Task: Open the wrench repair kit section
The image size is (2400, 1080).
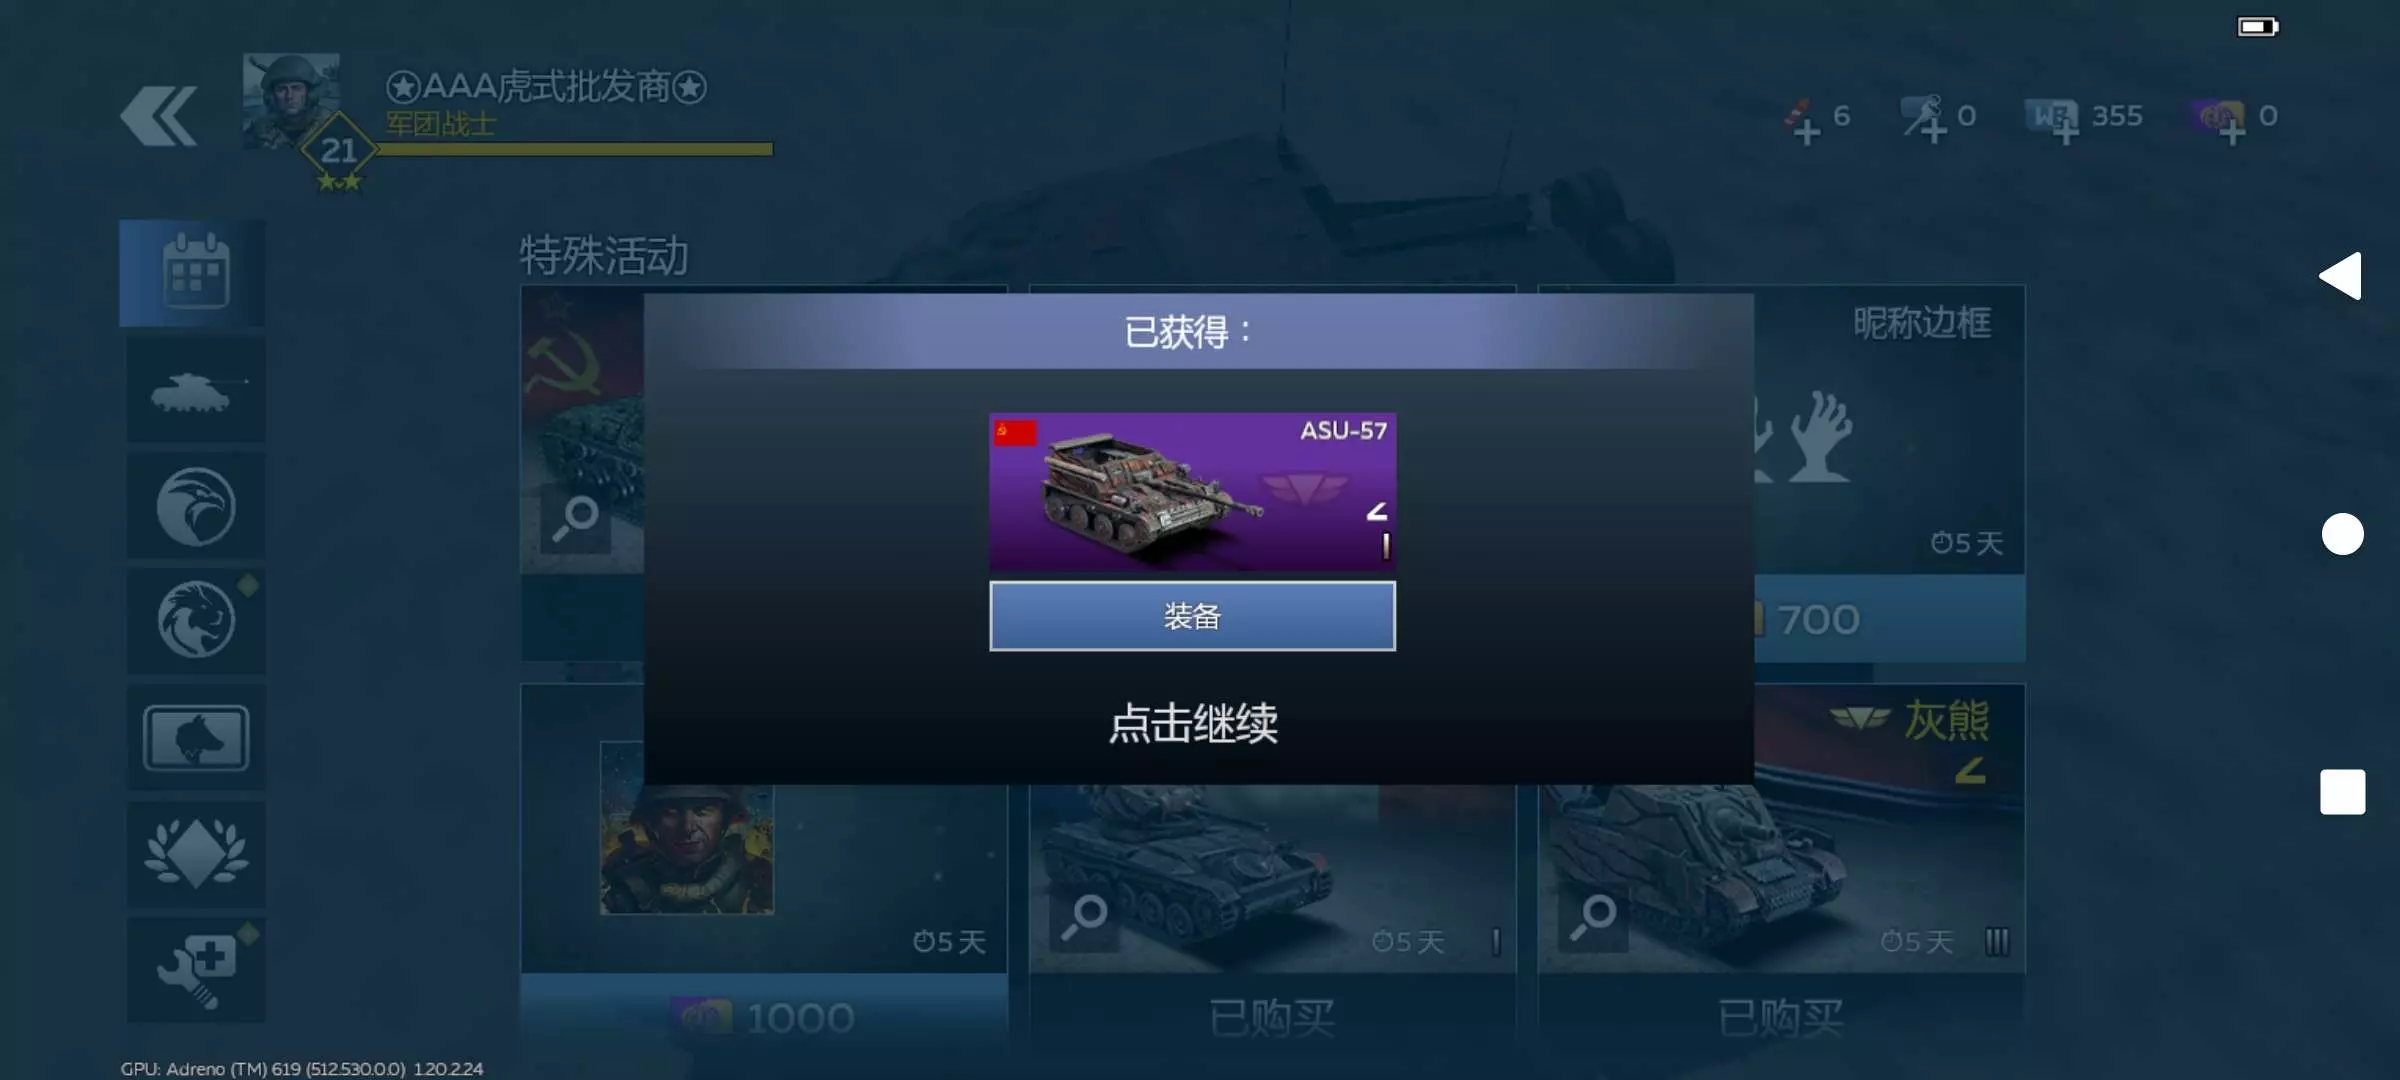Action: [196, 970]
